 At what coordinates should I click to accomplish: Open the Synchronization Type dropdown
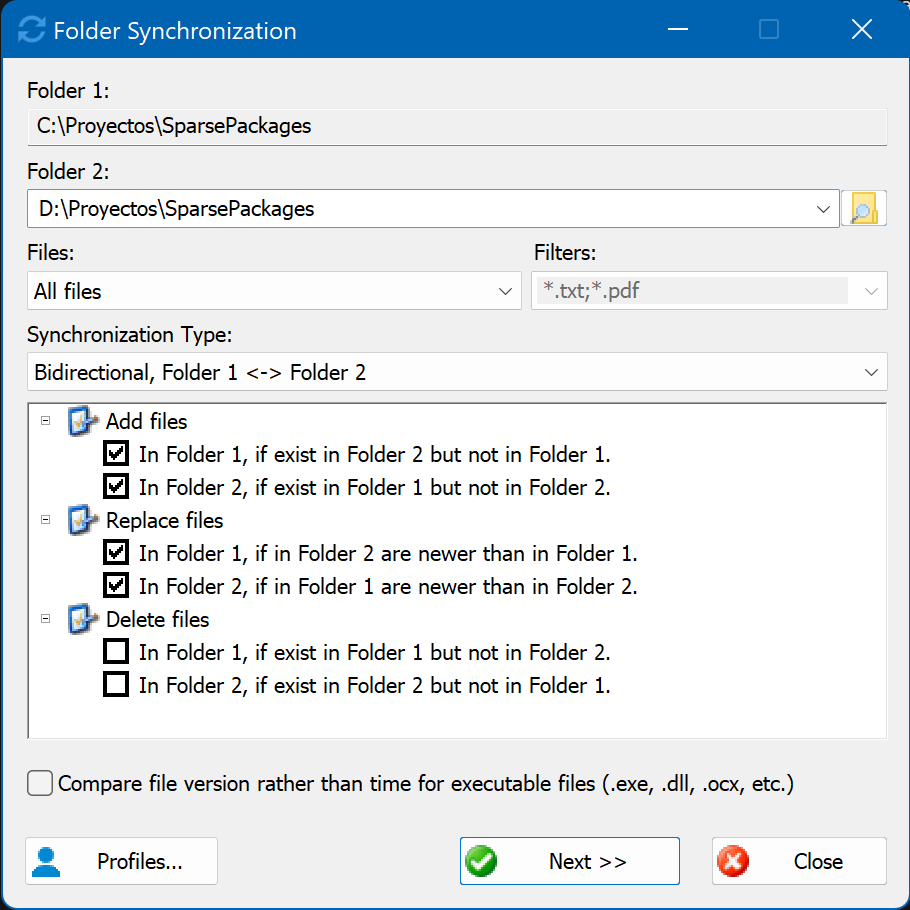457,372
